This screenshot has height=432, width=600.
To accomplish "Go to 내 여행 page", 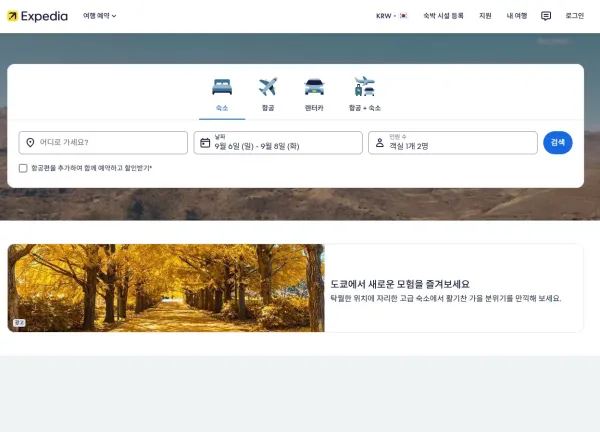I will click(x=517, y=16).
